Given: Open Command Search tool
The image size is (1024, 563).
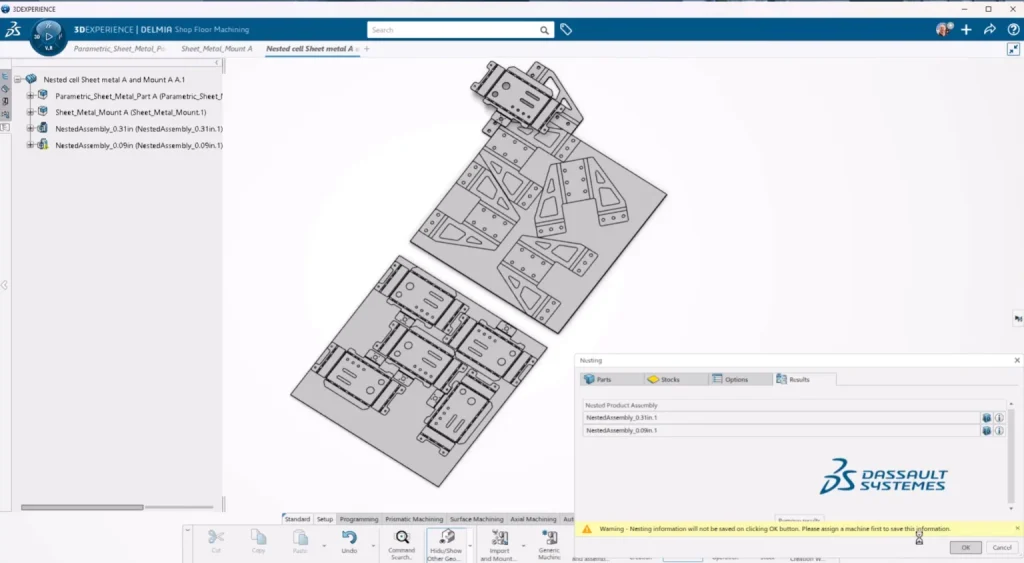Looking at the screenshot, I should (x=402, y=544).
